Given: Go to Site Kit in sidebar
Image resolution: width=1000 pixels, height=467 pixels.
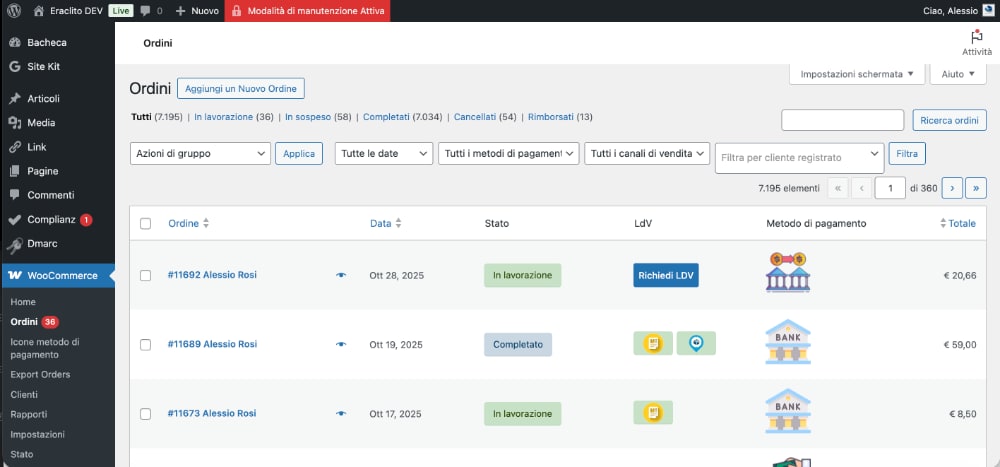Looking at the screenshot, I should 43,66.
